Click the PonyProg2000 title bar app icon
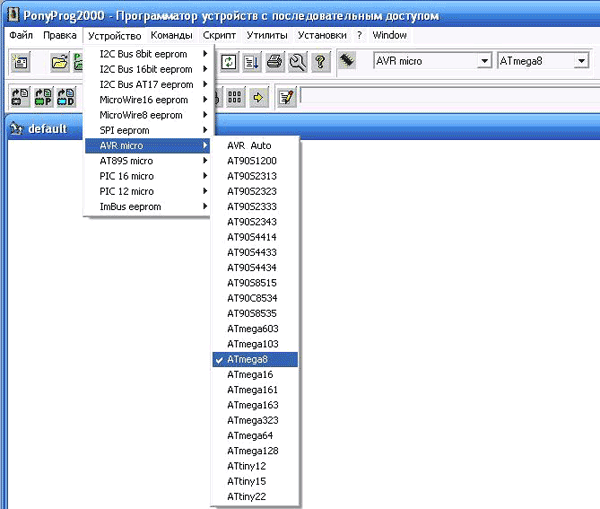Image resolution: width=600 pixels, height=509 pixels. (x=13, y=15)
